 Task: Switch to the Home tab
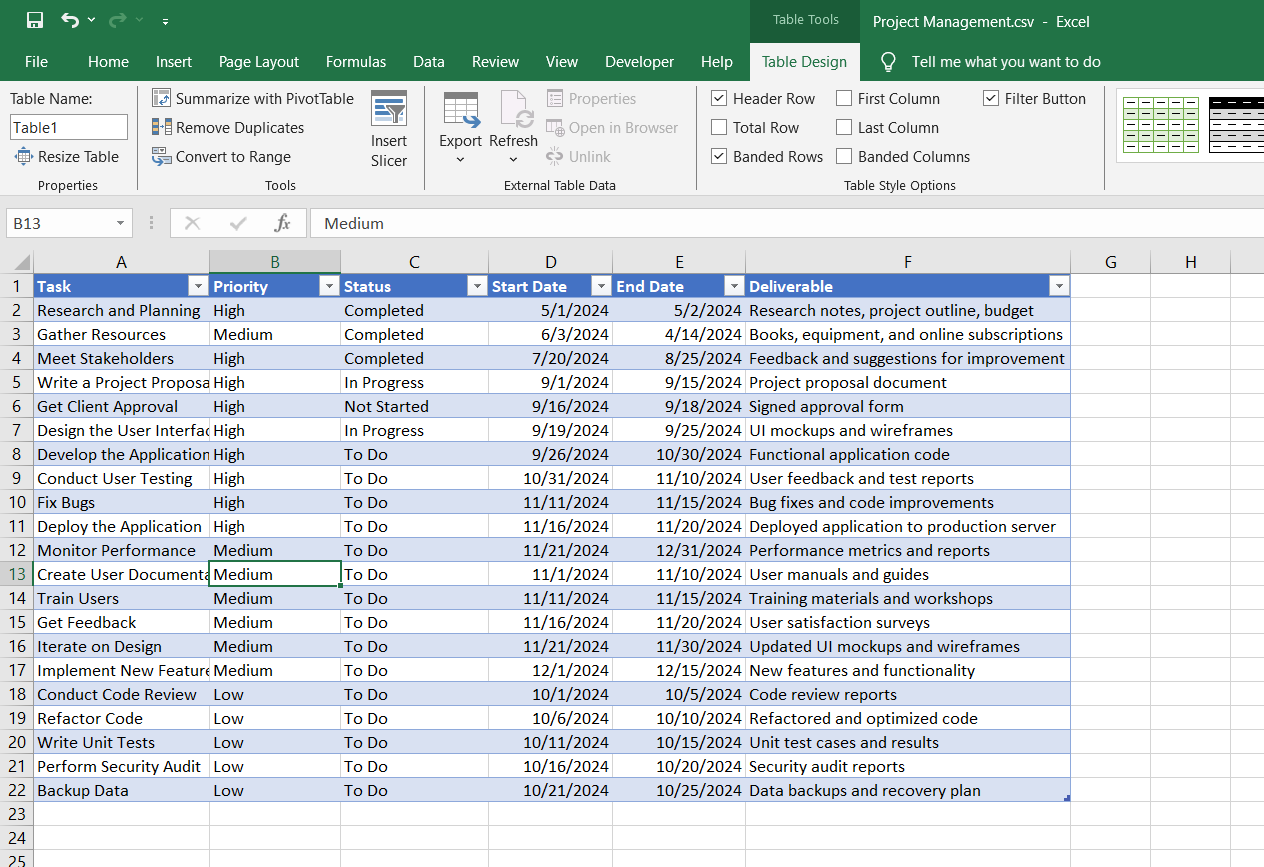(x=108, y=61)
